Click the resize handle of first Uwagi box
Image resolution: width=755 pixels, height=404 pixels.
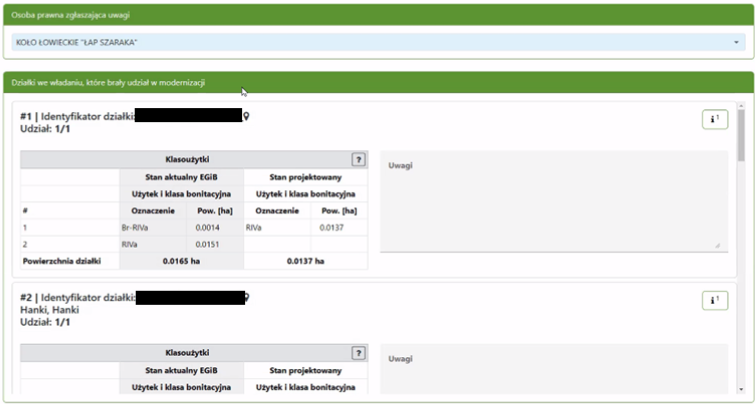tap(717, 245)
